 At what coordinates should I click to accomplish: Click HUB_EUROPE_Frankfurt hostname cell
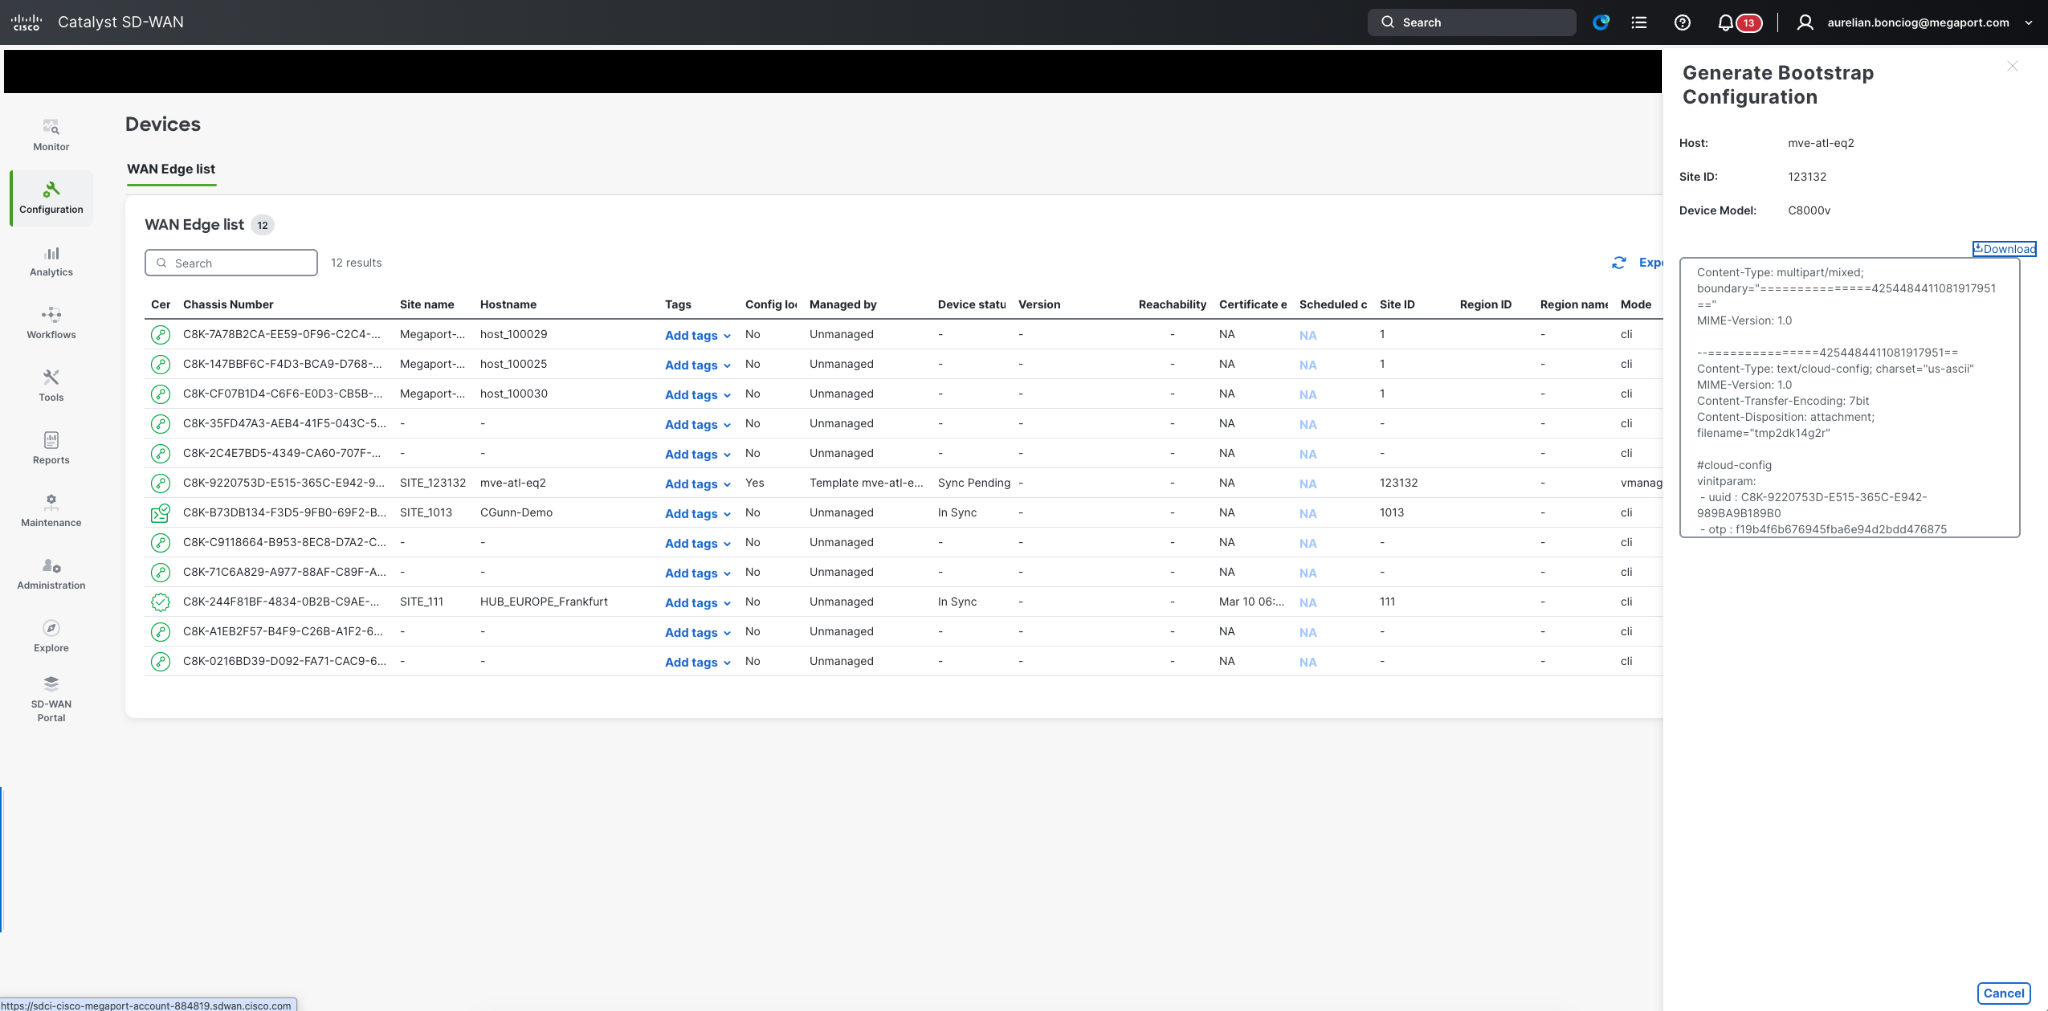(x=544, y=602)
